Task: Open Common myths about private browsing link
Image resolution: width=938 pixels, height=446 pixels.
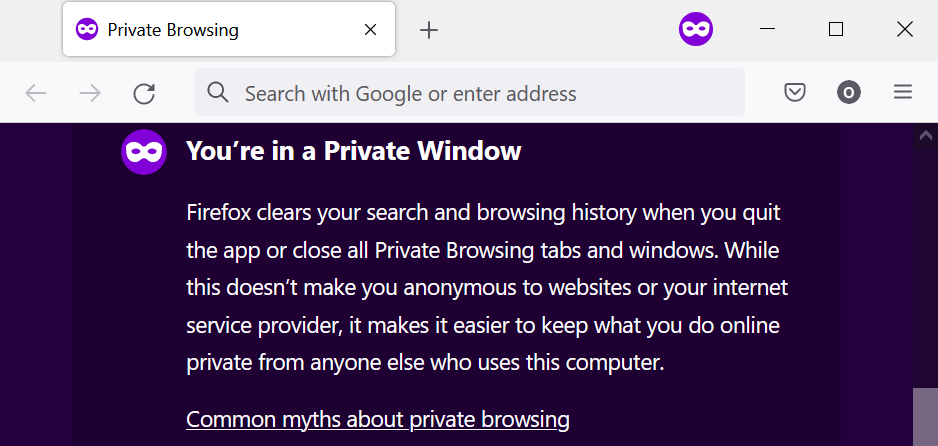Action: [x=377, y=420]
